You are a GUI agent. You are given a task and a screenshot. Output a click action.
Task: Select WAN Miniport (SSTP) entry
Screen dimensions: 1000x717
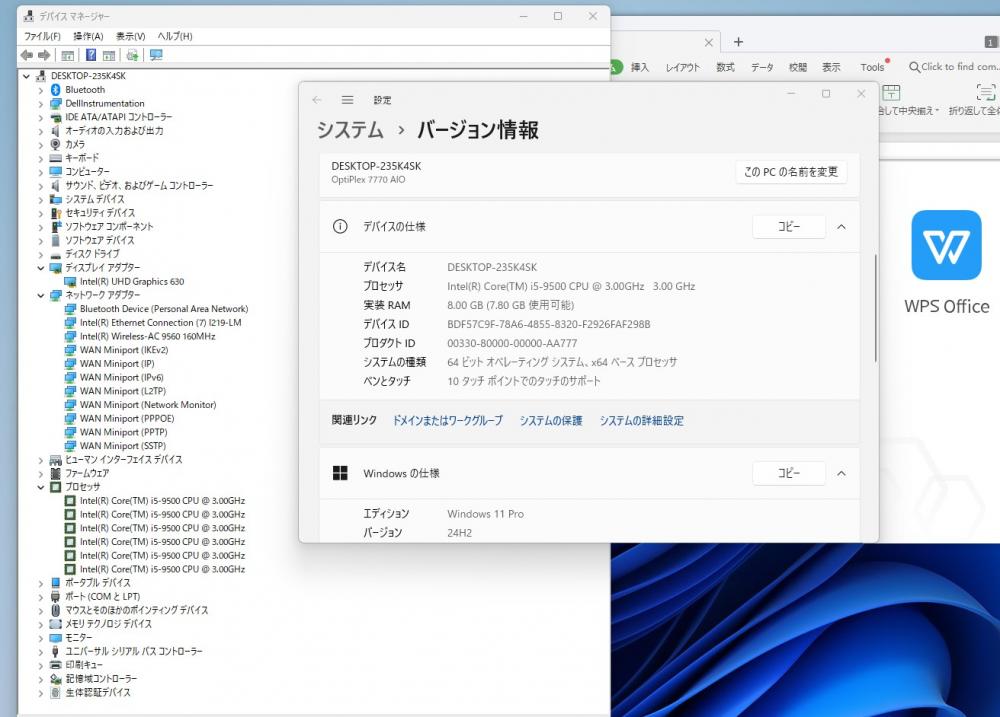click(x=122, y=446)
